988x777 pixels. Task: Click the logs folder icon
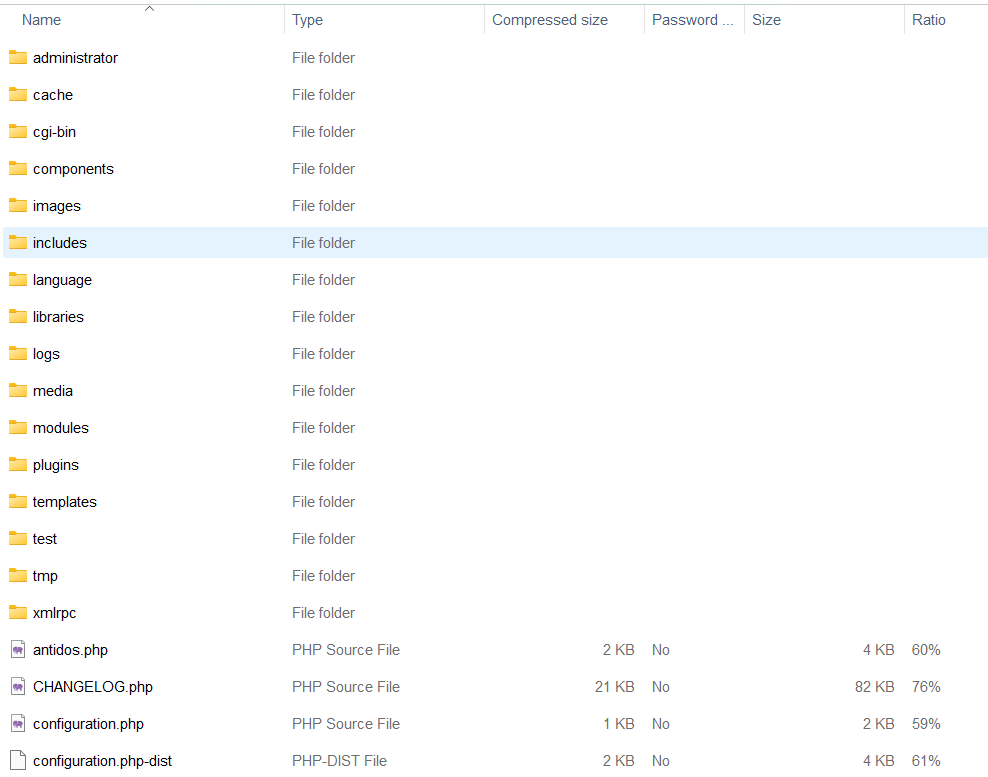(x=18, y=354)
